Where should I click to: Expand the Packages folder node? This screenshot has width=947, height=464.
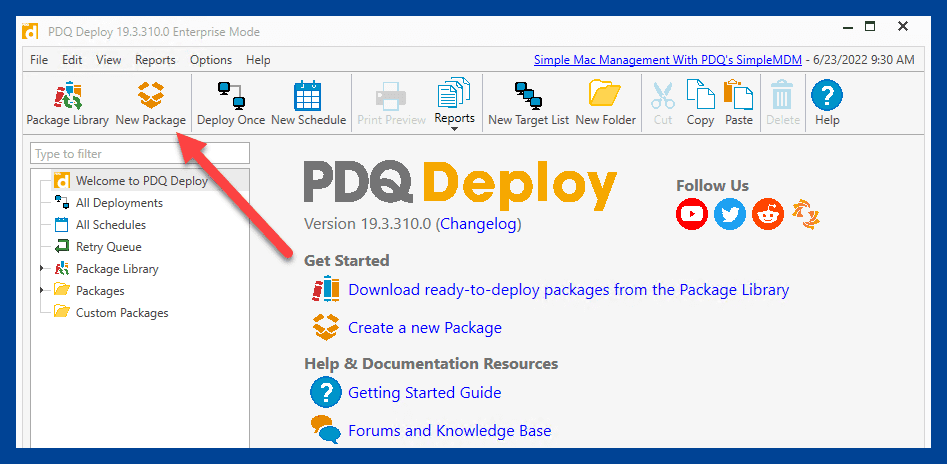coord(42,290)
